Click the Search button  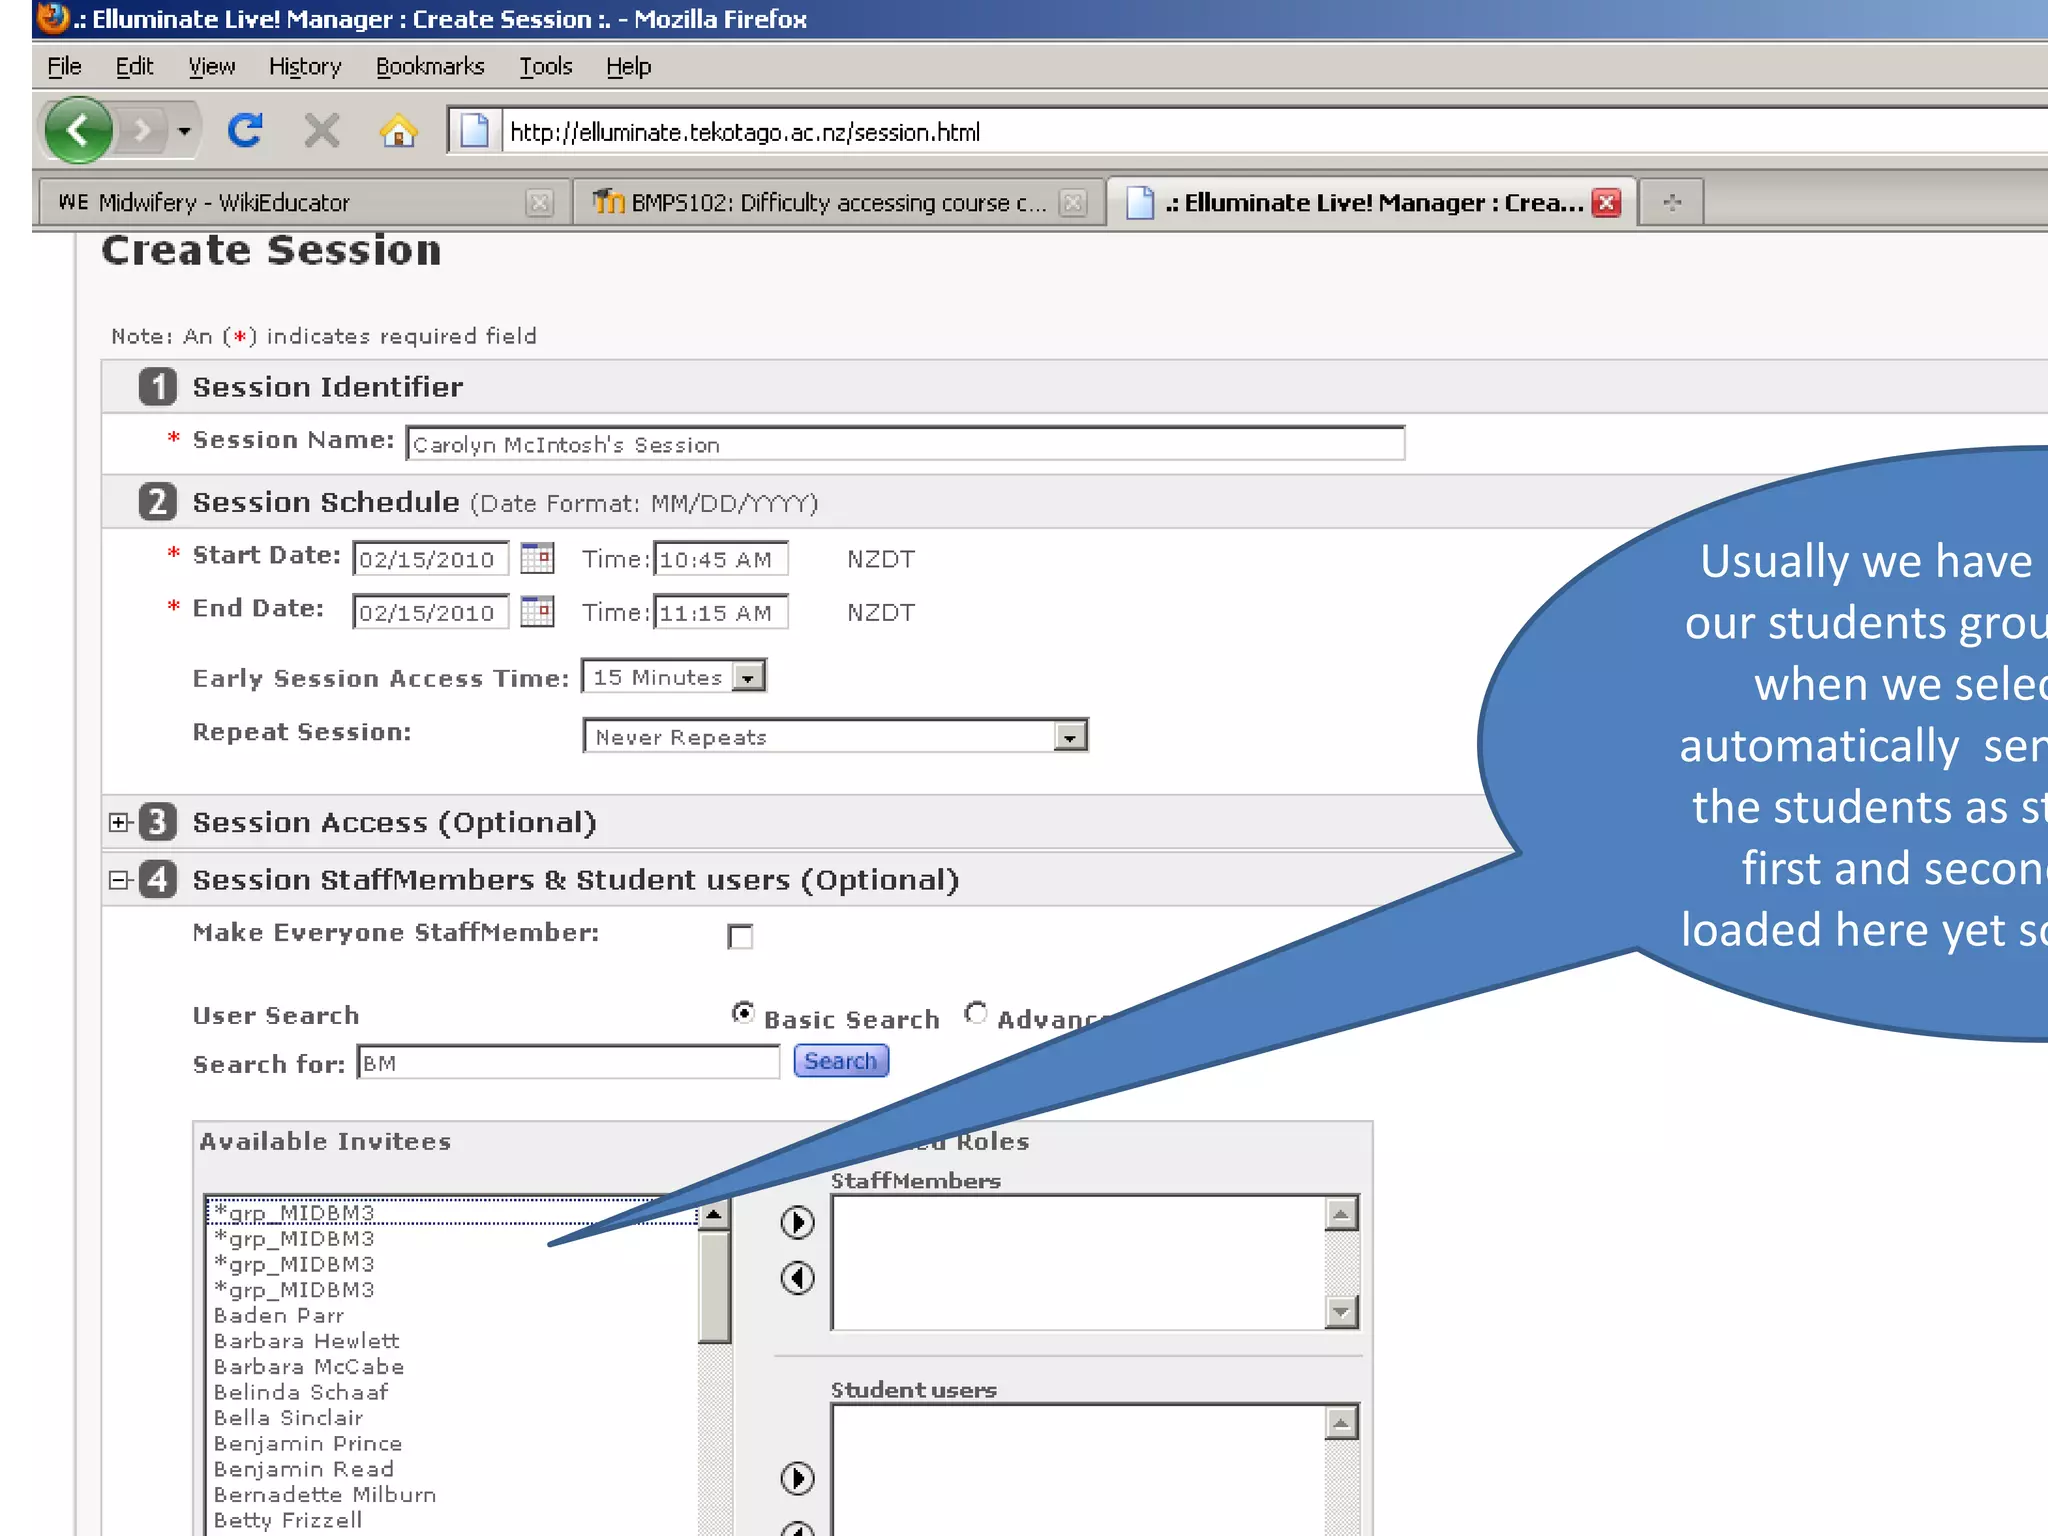point(840,1061)
